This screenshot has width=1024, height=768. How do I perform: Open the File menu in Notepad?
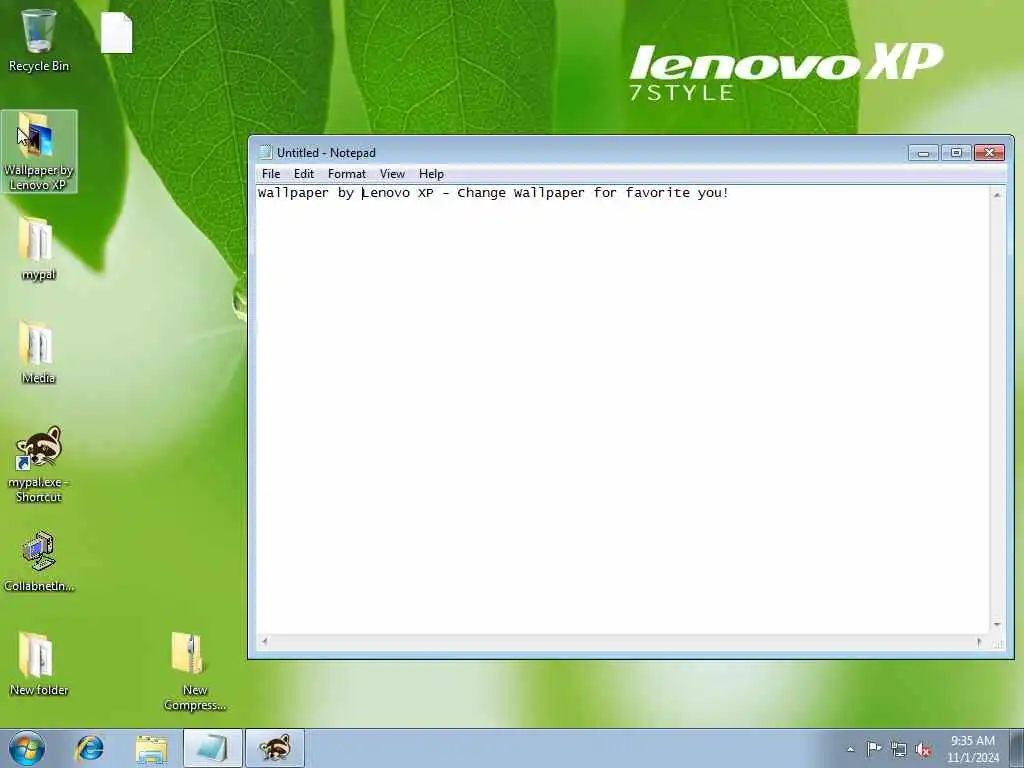click(x=271, y=174)
